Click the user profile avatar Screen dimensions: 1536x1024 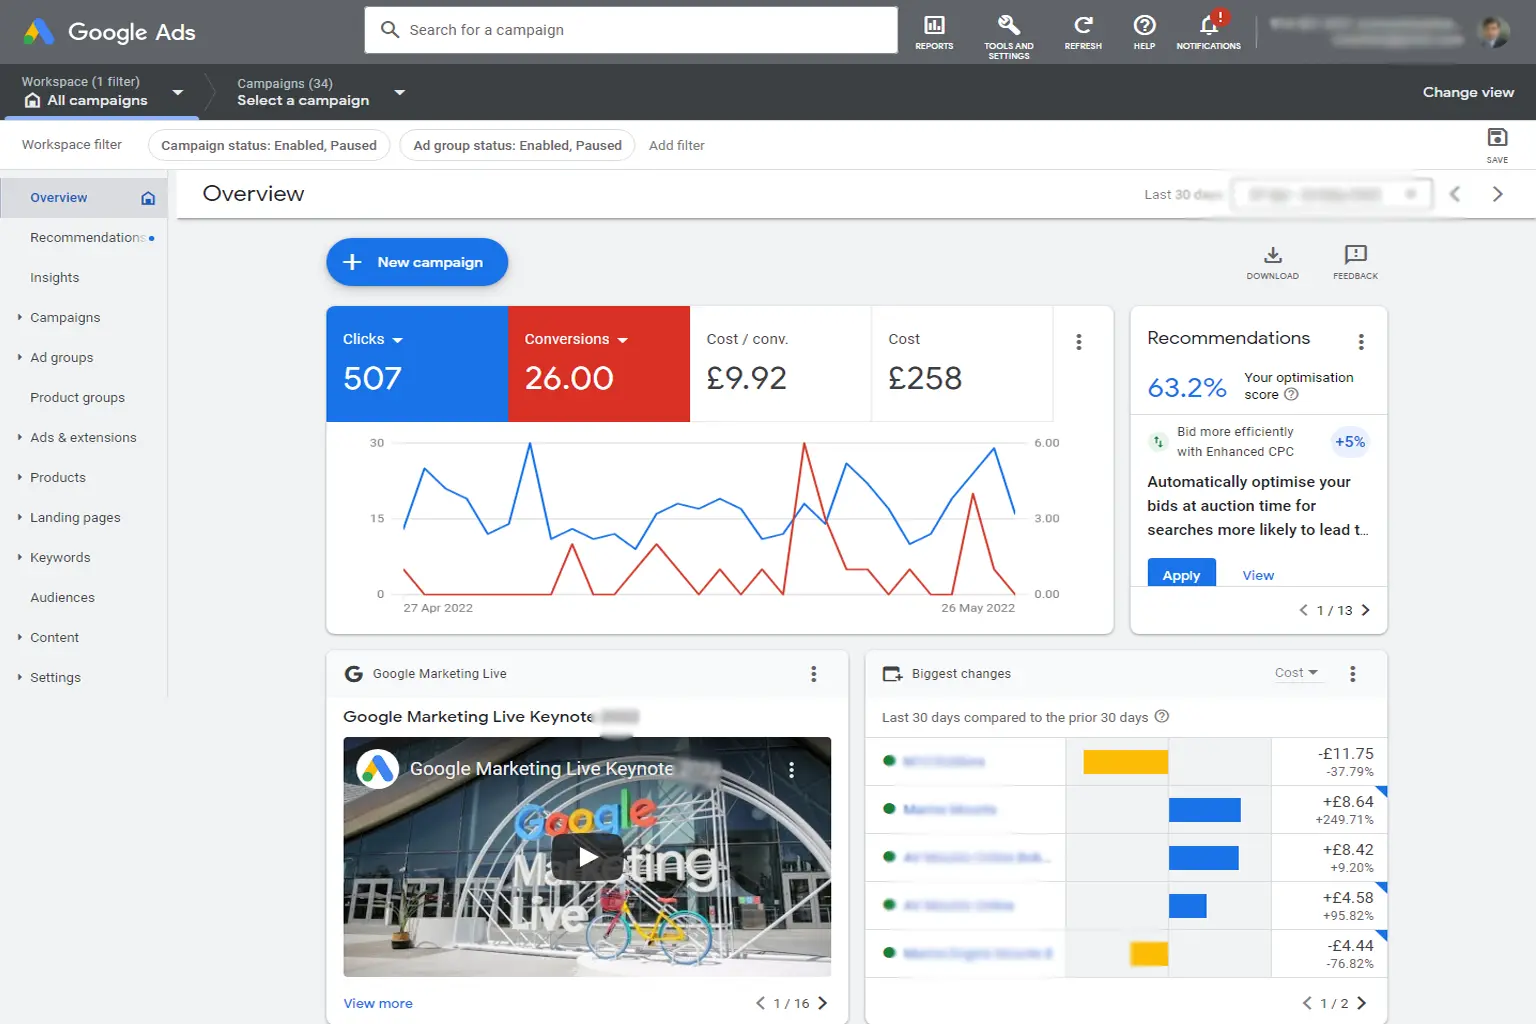click(x=1494, y=32)
